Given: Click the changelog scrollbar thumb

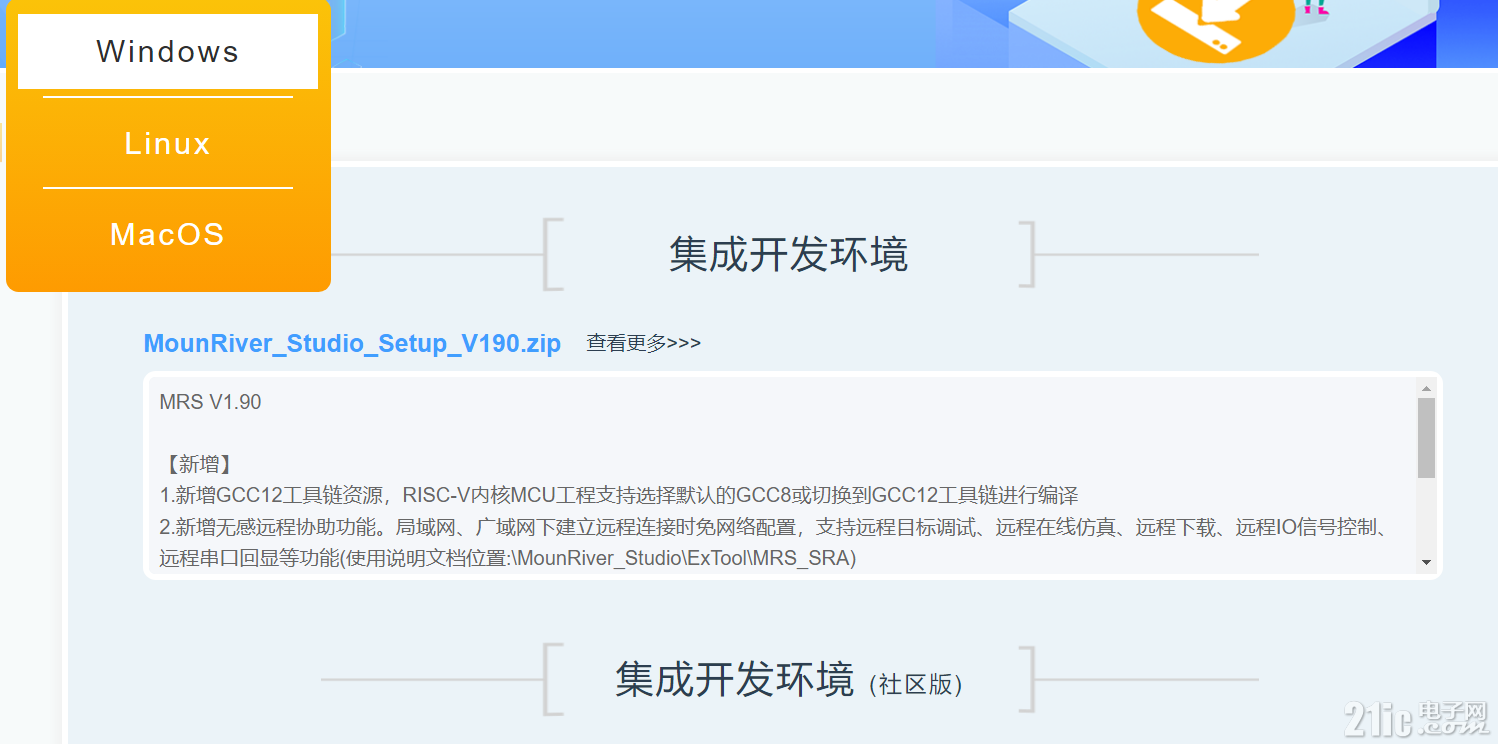Looking at the screenshot, I should (1426, 437).
